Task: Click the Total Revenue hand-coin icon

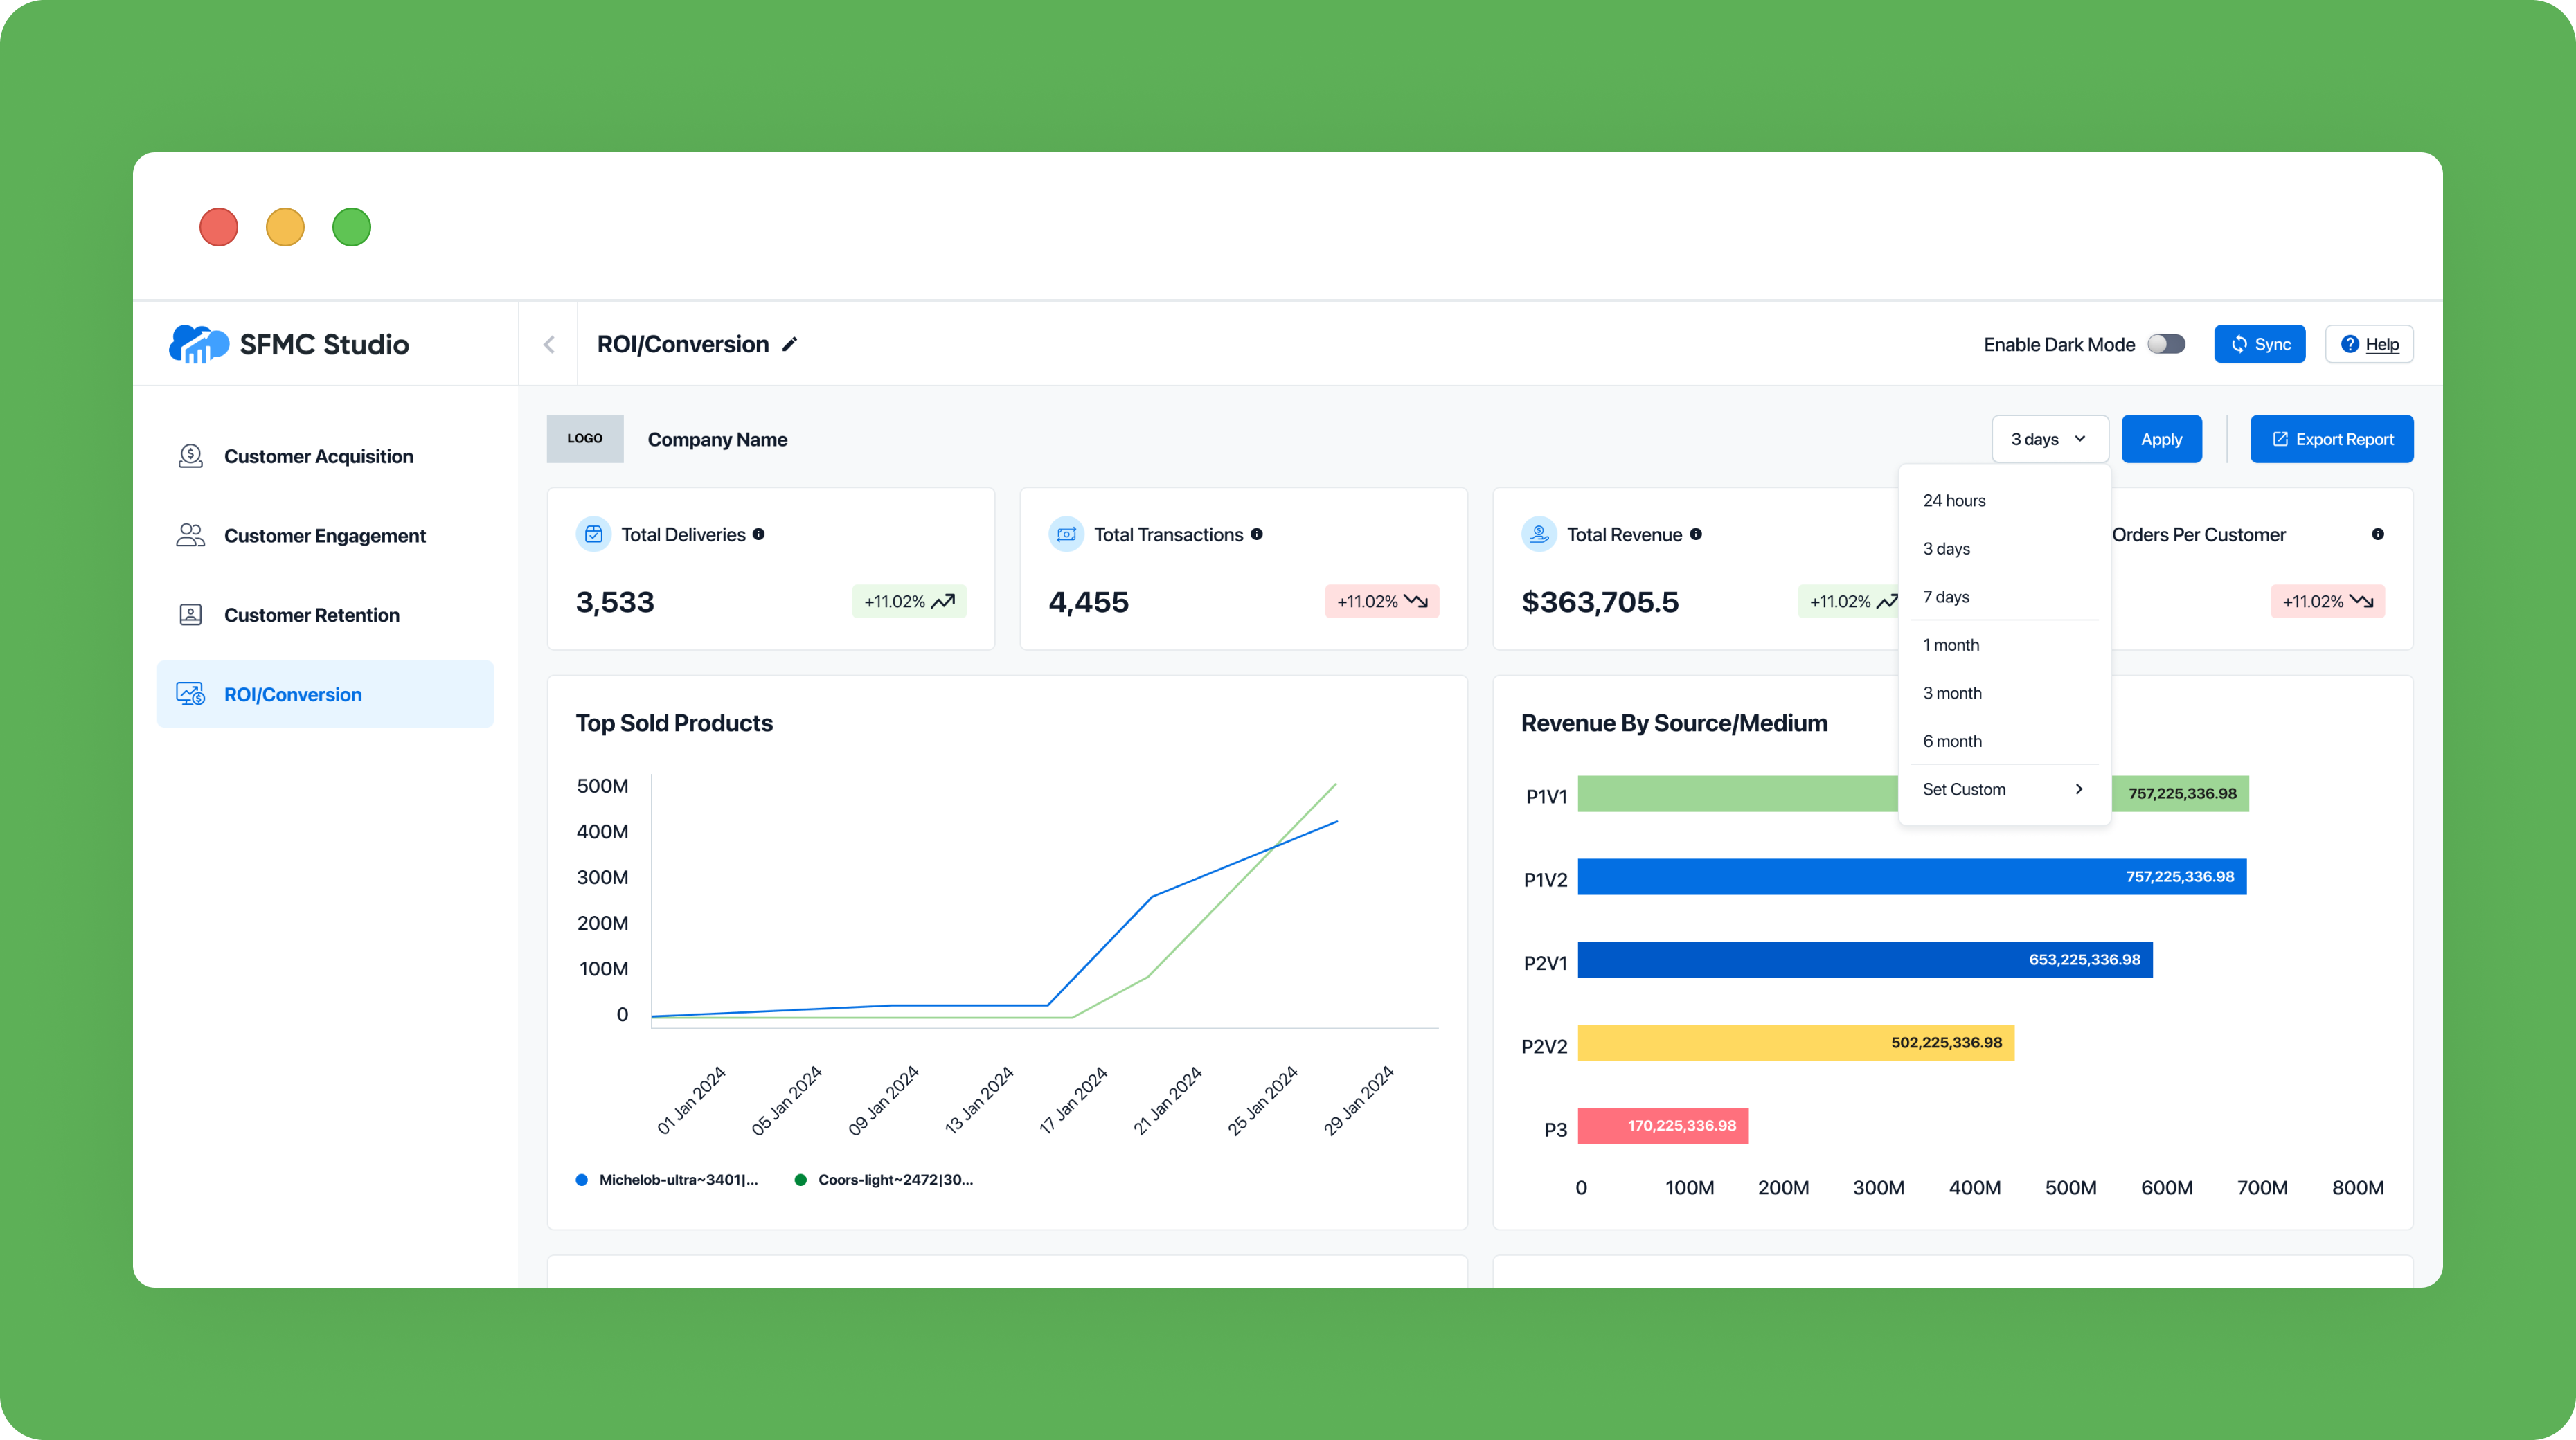Action: tap(1539, 534)
